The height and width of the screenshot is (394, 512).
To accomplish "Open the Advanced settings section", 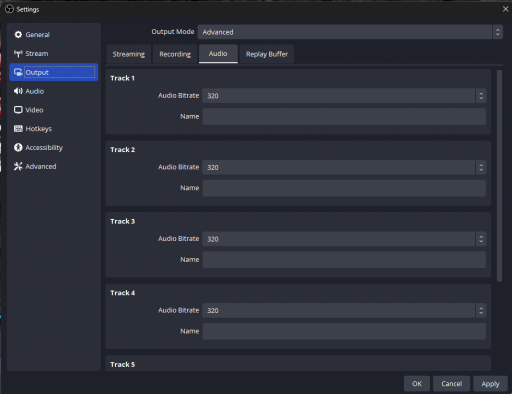I will [x=54, y=166].
